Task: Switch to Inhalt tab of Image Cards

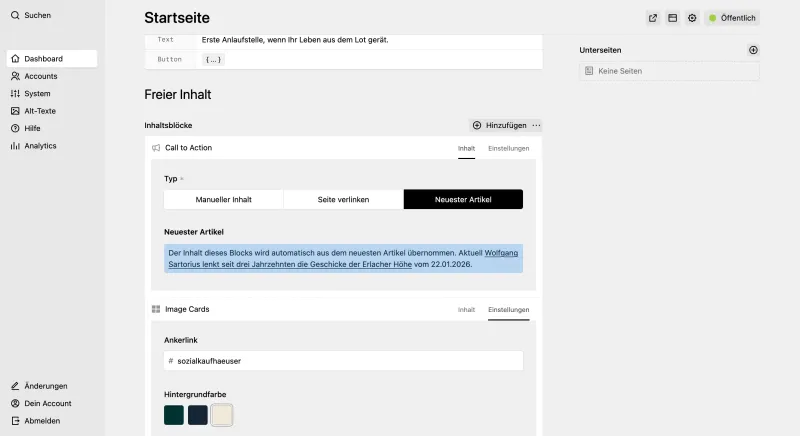Action: (x=466, y=310)
